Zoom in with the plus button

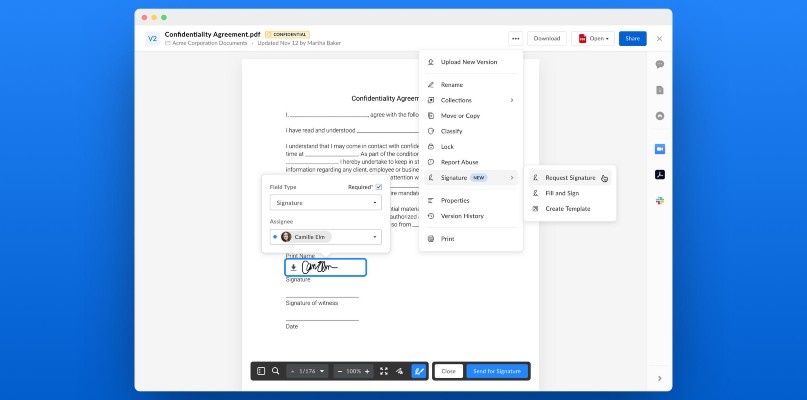tap(367, 371)
